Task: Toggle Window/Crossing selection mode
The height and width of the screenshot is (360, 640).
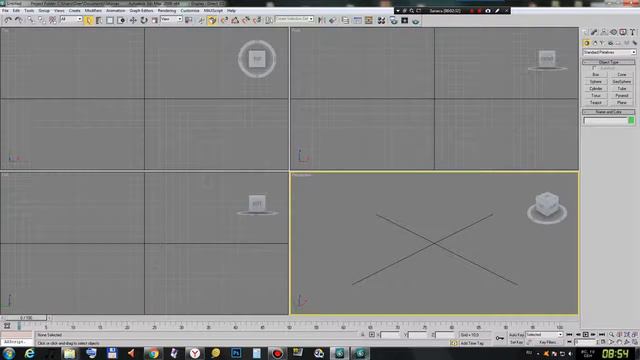Action: click(121, 20)
